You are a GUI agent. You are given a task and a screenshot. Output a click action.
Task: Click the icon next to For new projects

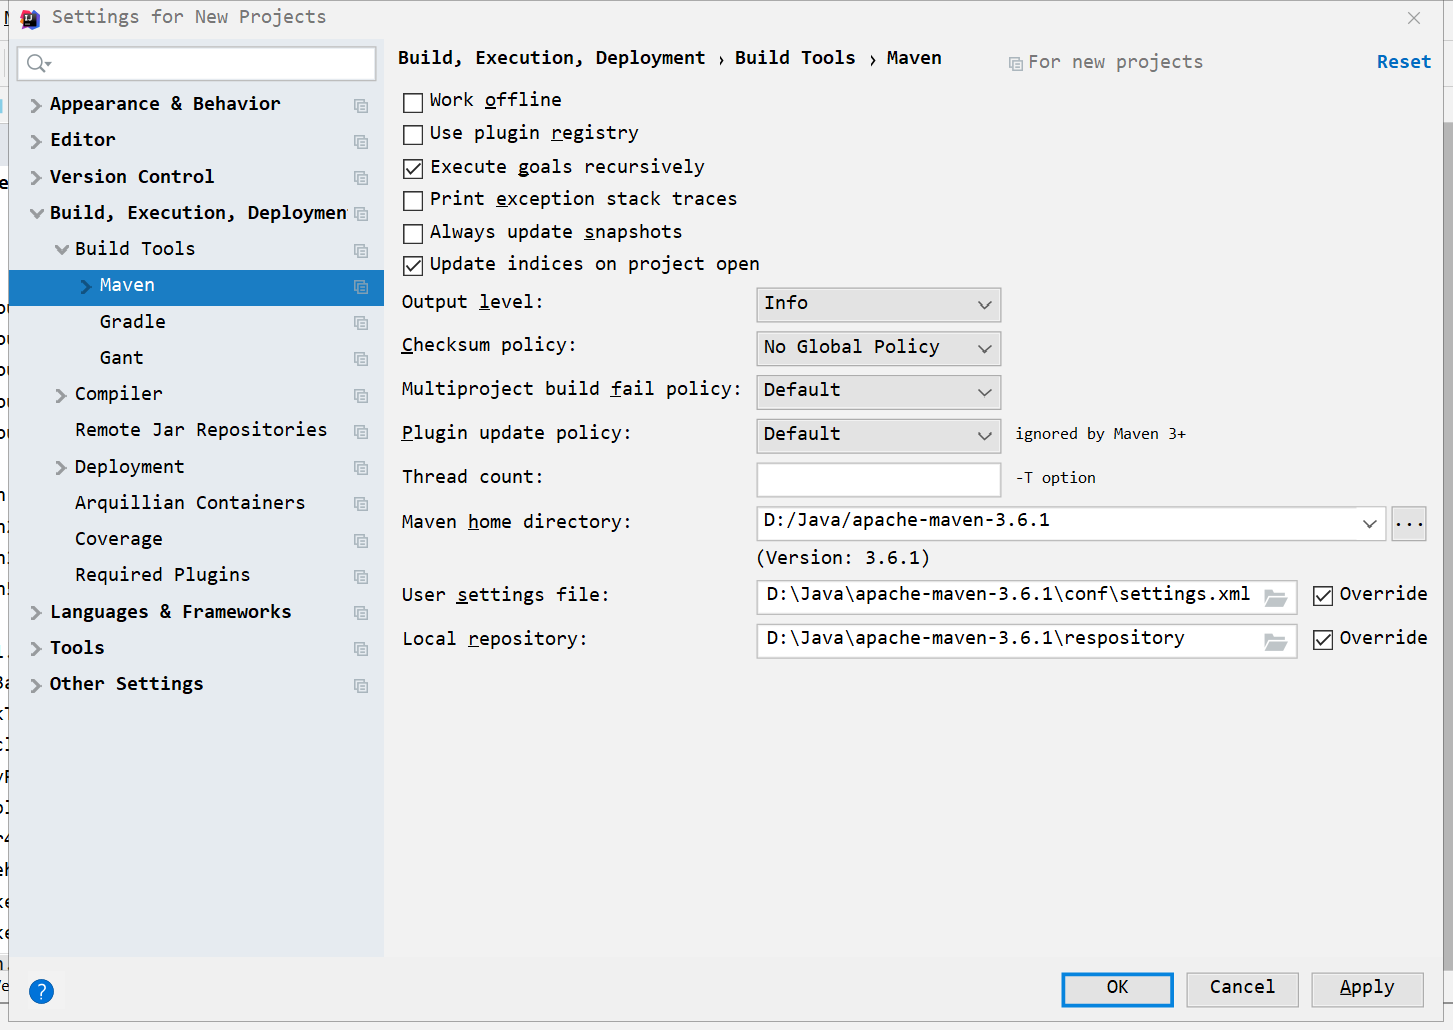[1015, 63]
